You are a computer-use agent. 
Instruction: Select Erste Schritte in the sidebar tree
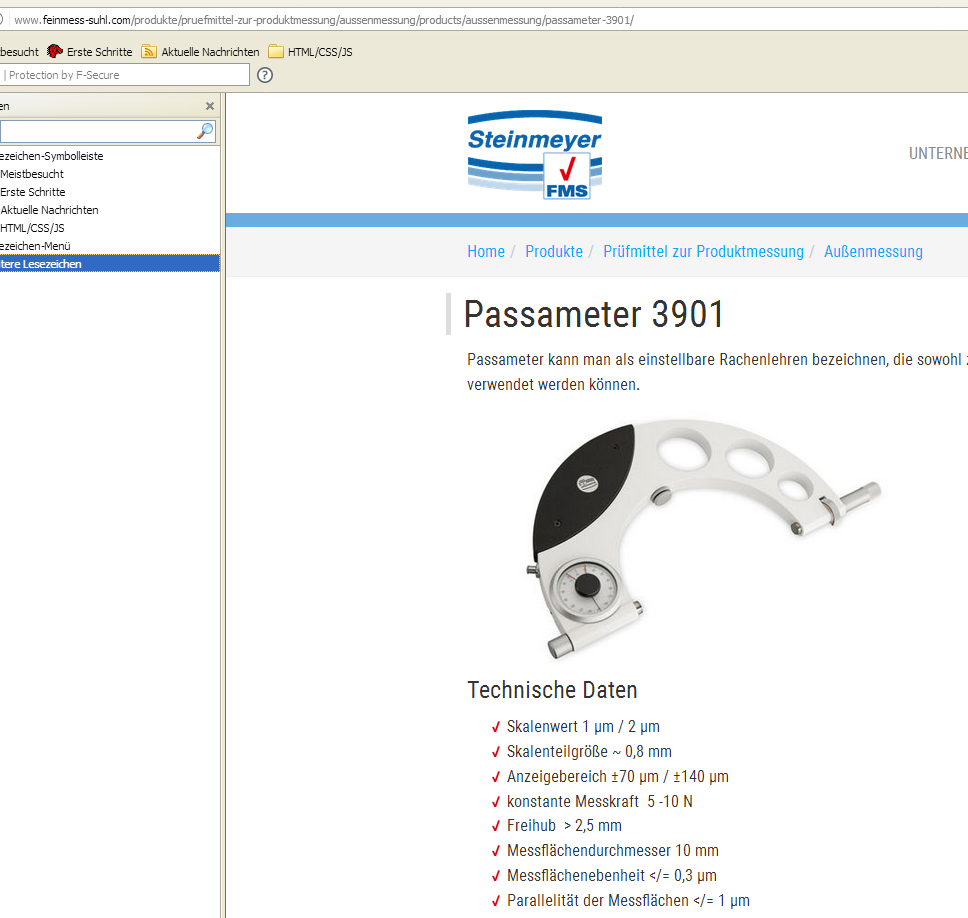pyautogui.click(x=33, y=192)
